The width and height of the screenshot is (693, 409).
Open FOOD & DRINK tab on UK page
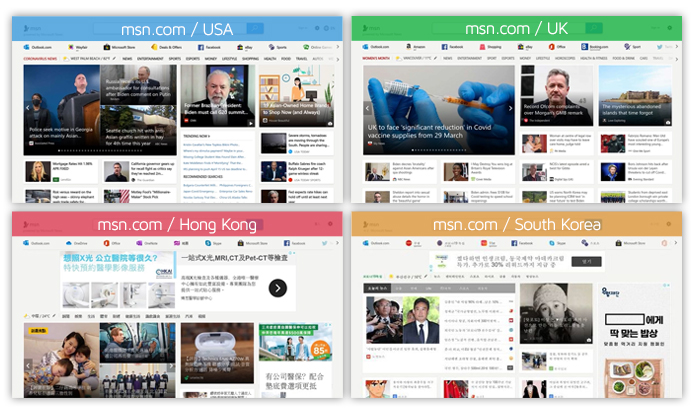(x=623, y=58)
